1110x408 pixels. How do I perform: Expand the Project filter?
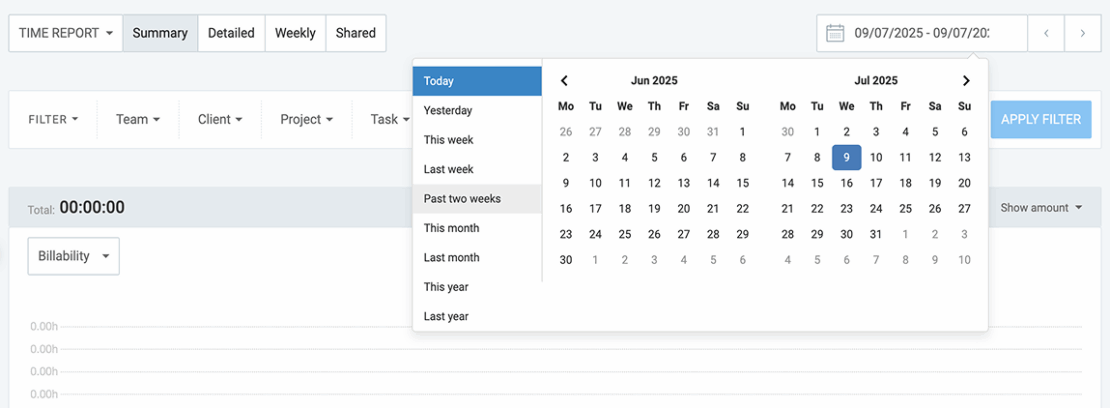tap(307, 120)
